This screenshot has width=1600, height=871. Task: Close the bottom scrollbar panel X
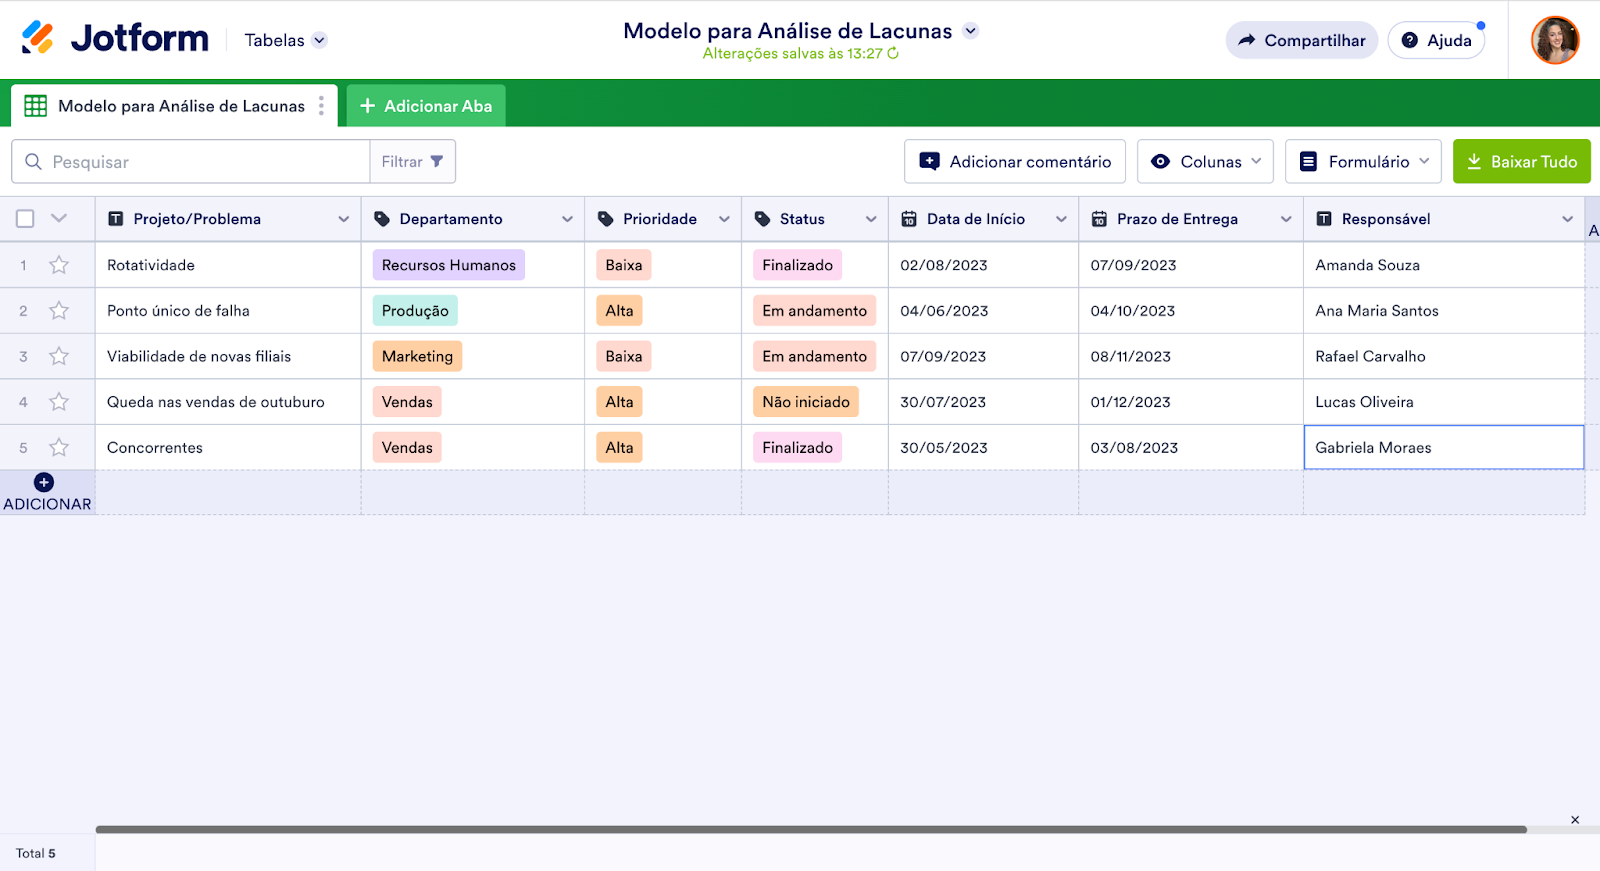(1575, 820)
